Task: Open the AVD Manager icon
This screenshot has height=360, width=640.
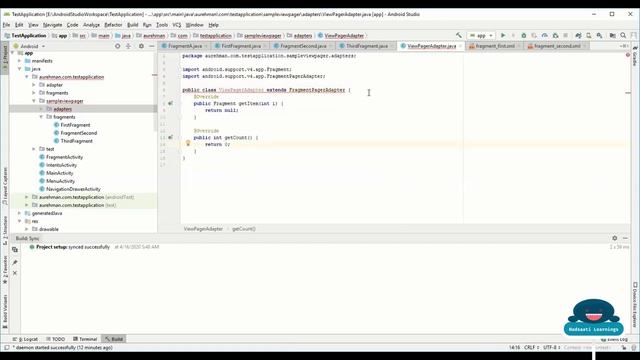Action: [x=589, y=36]
